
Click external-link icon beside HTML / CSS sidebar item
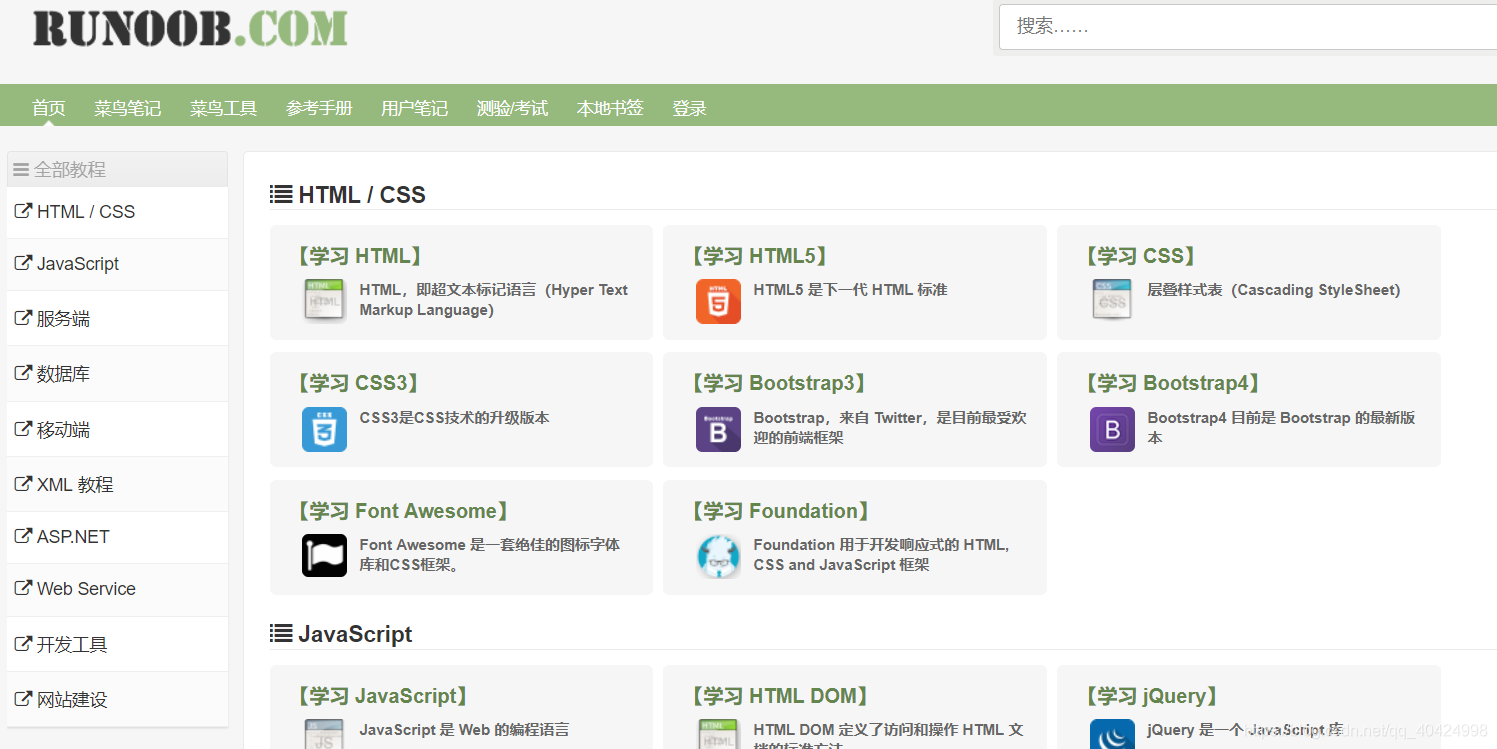(22, 211)
